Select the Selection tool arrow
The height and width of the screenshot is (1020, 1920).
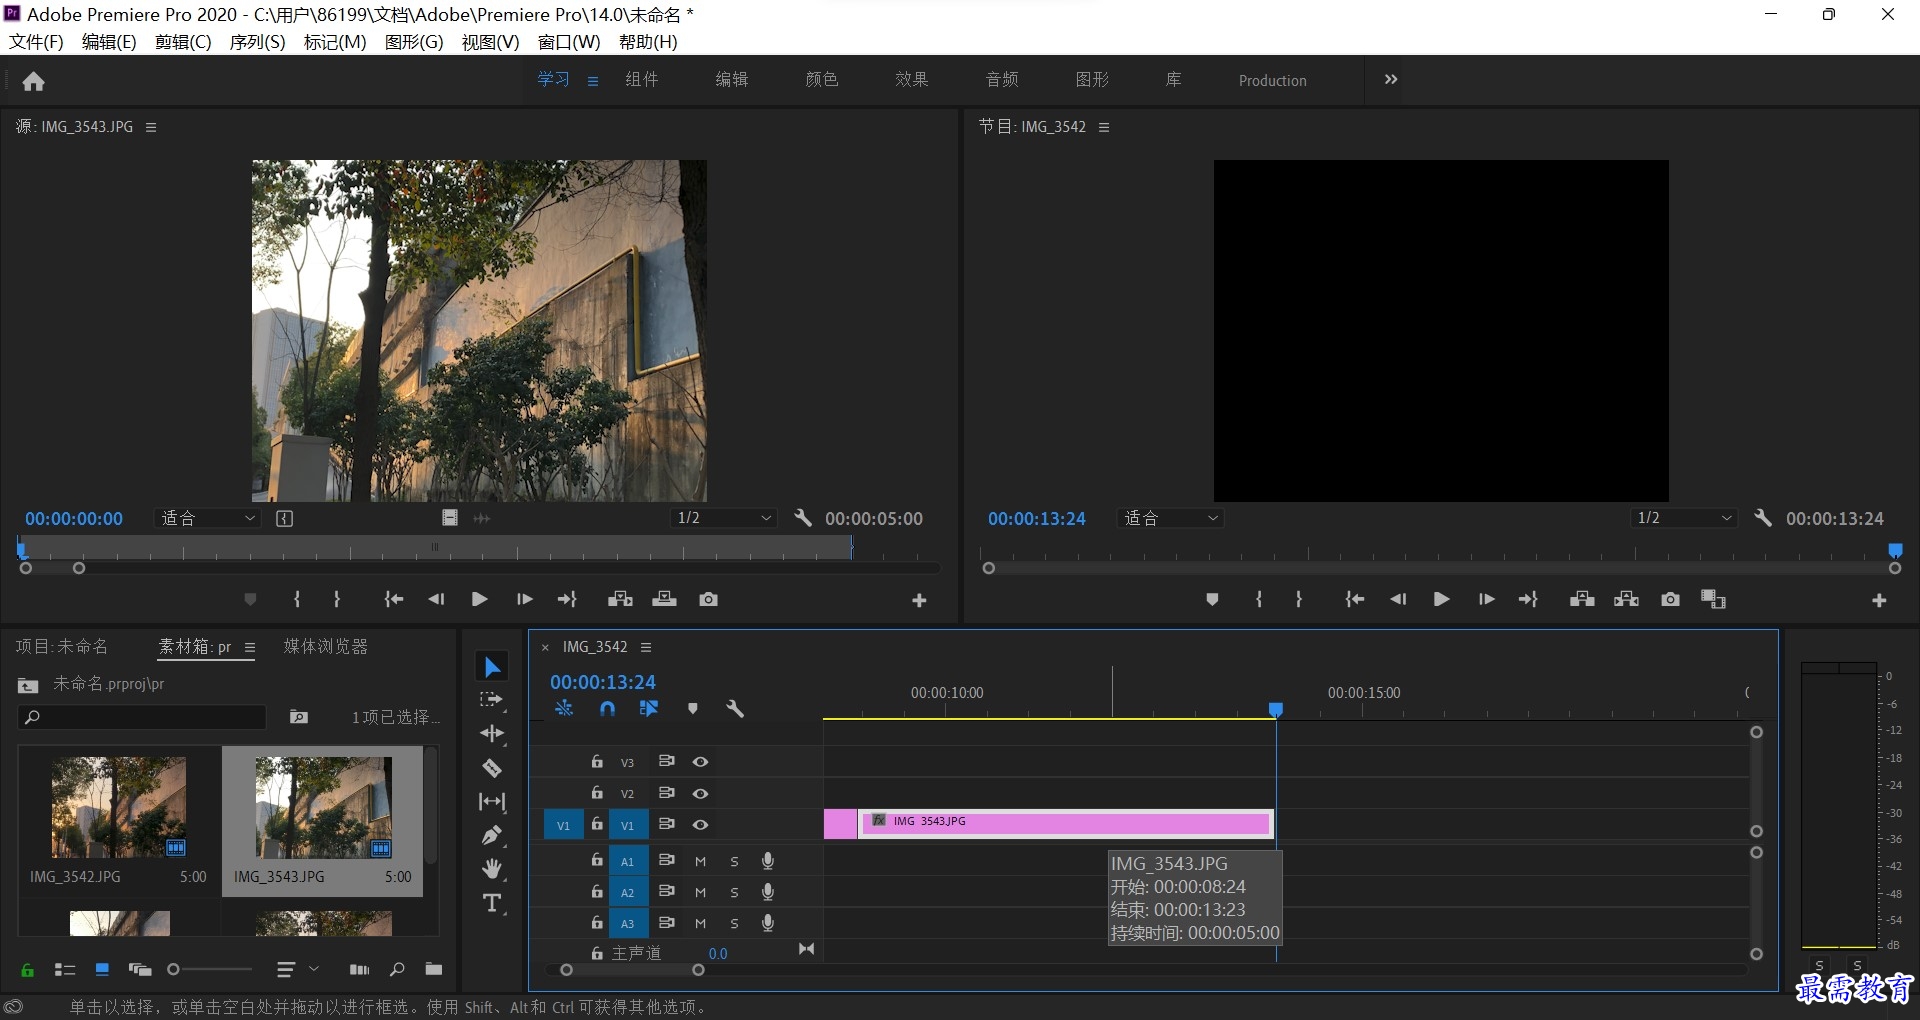492,667
